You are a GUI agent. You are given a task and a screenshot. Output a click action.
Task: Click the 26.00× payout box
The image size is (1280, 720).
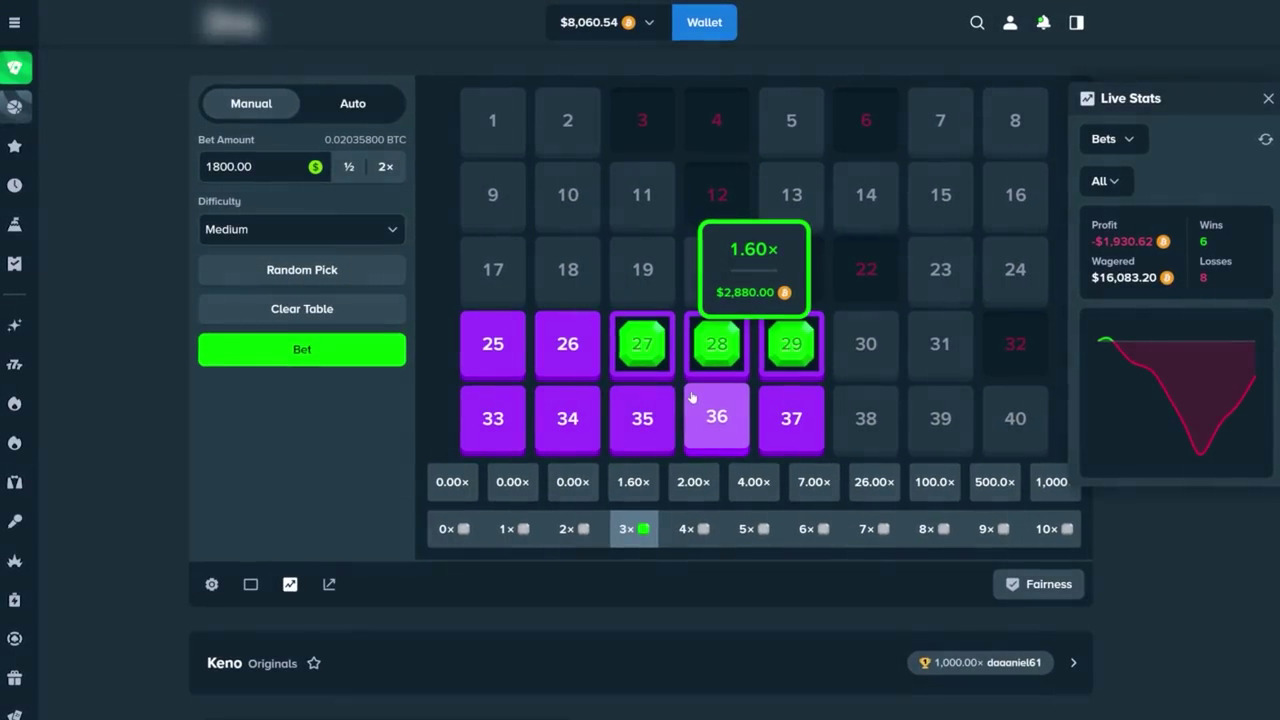click(874, 482)
